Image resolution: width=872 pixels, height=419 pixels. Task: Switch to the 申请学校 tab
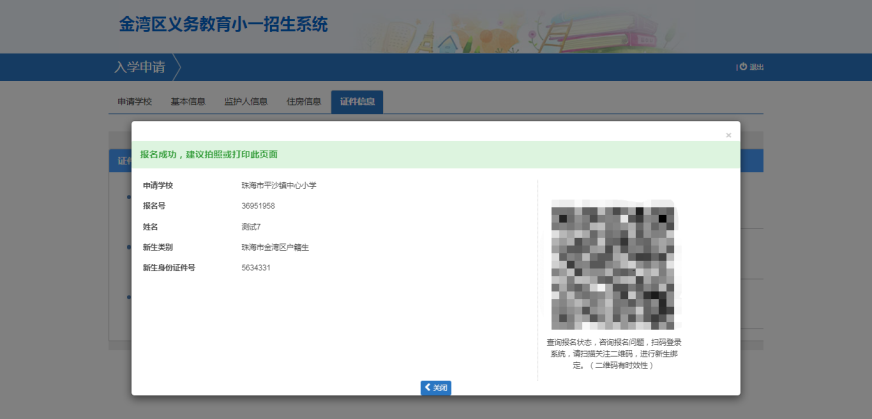(134, 102)
